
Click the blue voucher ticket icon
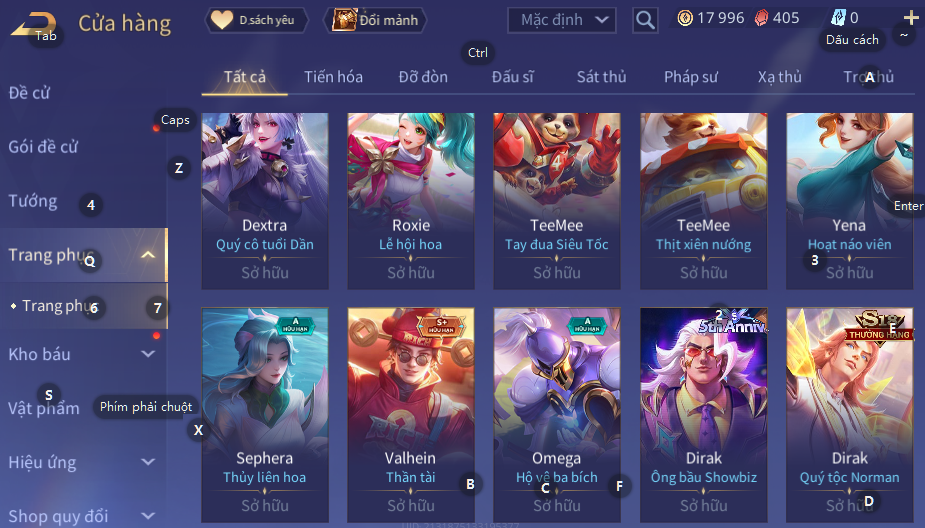coord(838,18)
